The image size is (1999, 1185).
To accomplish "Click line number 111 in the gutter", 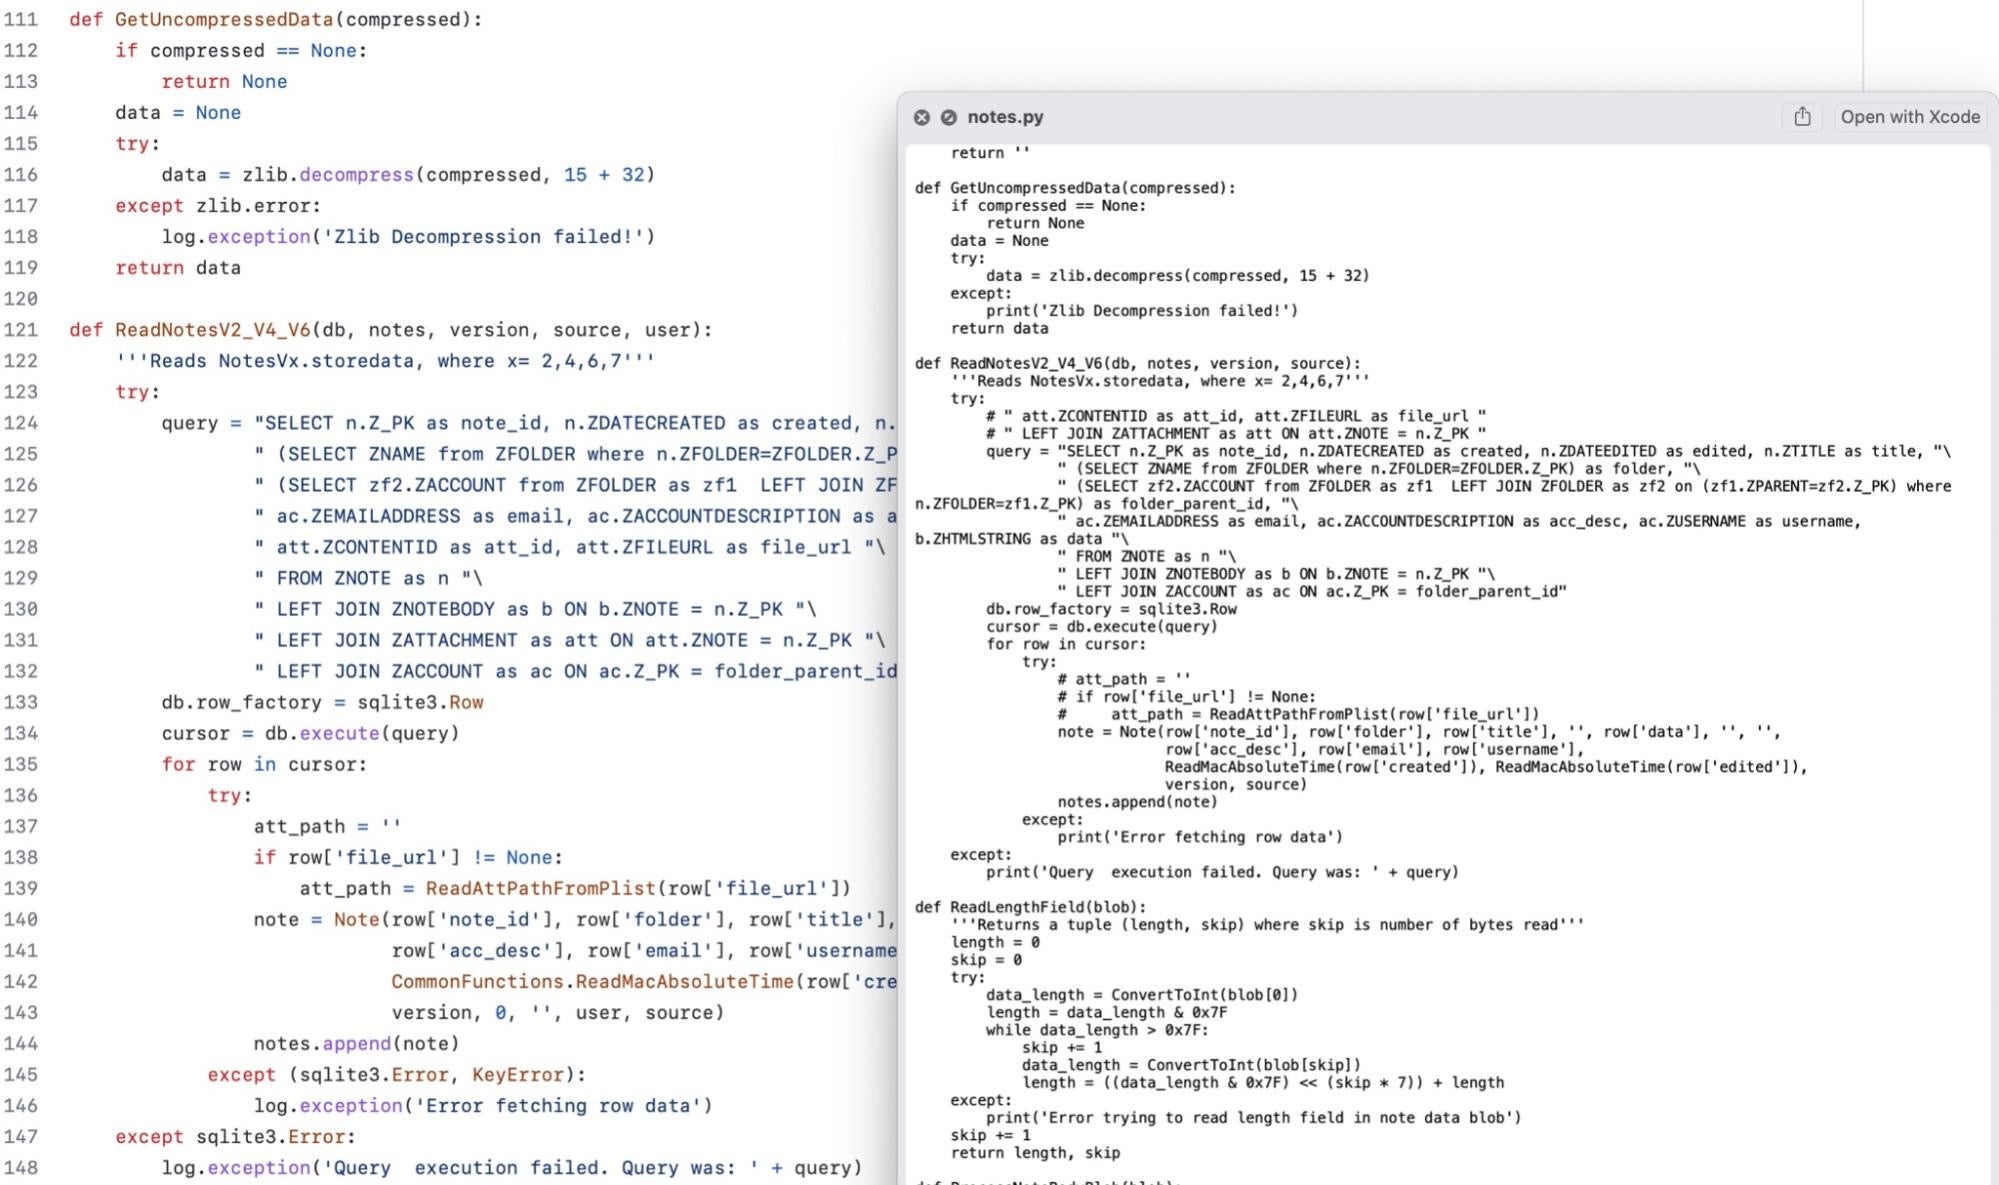I will [x=21, y=19].
